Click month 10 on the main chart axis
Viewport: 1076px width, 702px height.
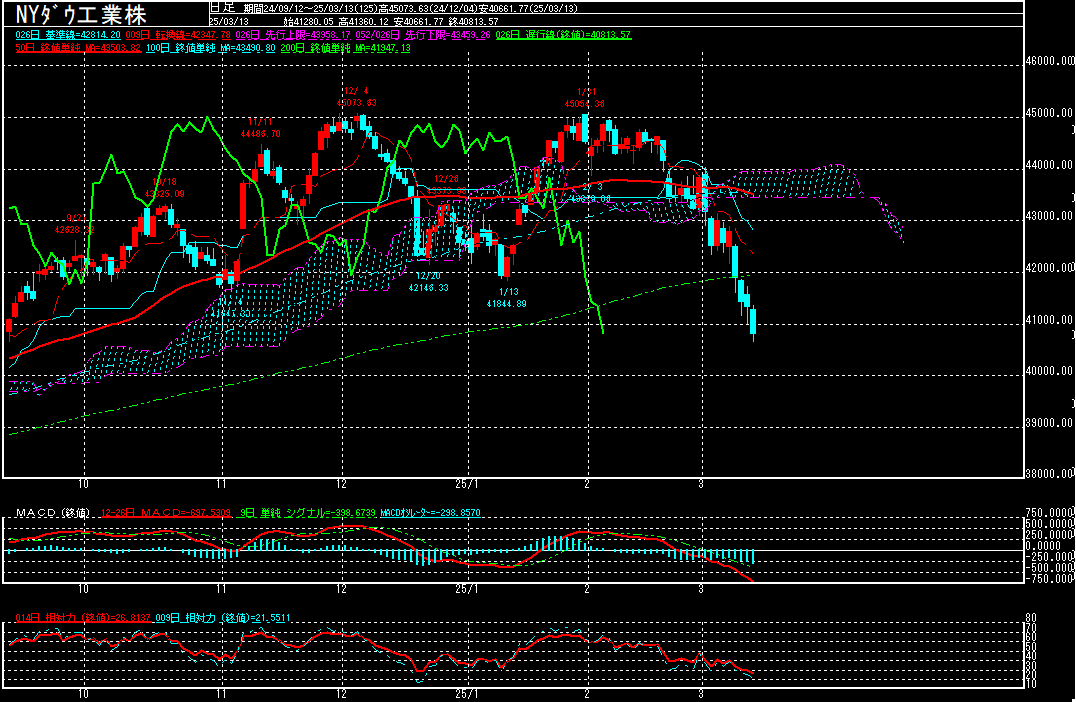point(83,484)
